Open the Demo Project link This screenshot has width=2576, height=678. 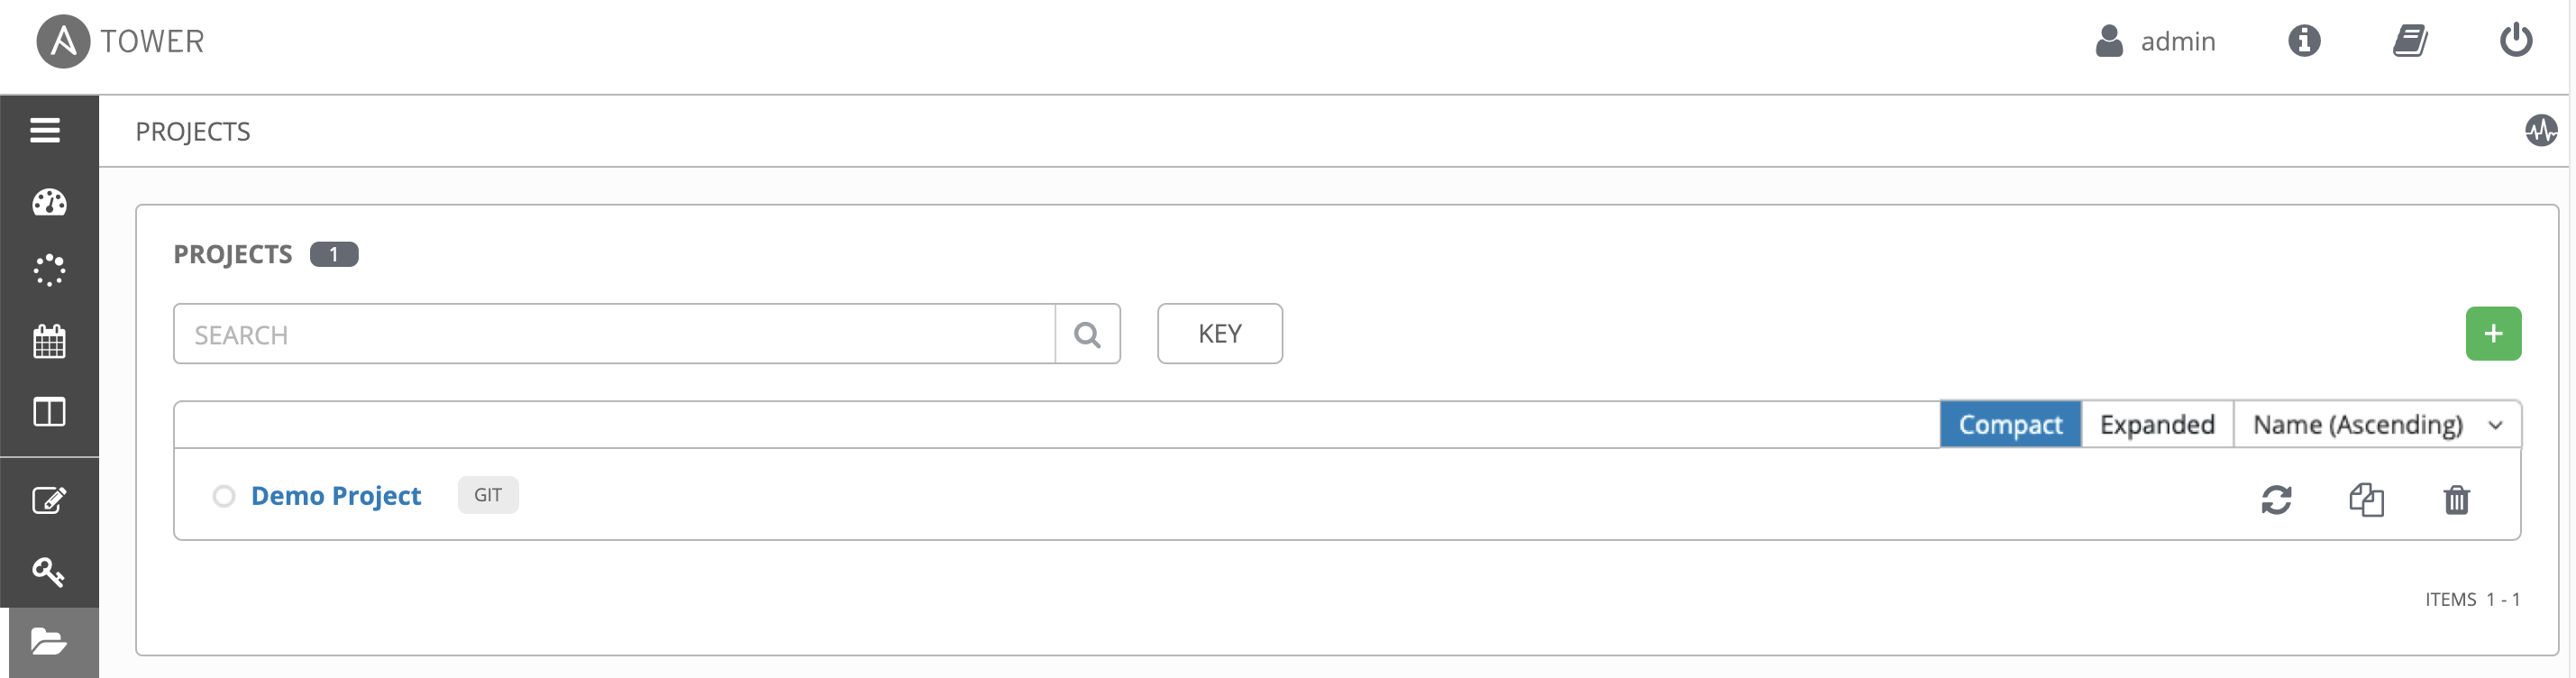coord(336,496)
